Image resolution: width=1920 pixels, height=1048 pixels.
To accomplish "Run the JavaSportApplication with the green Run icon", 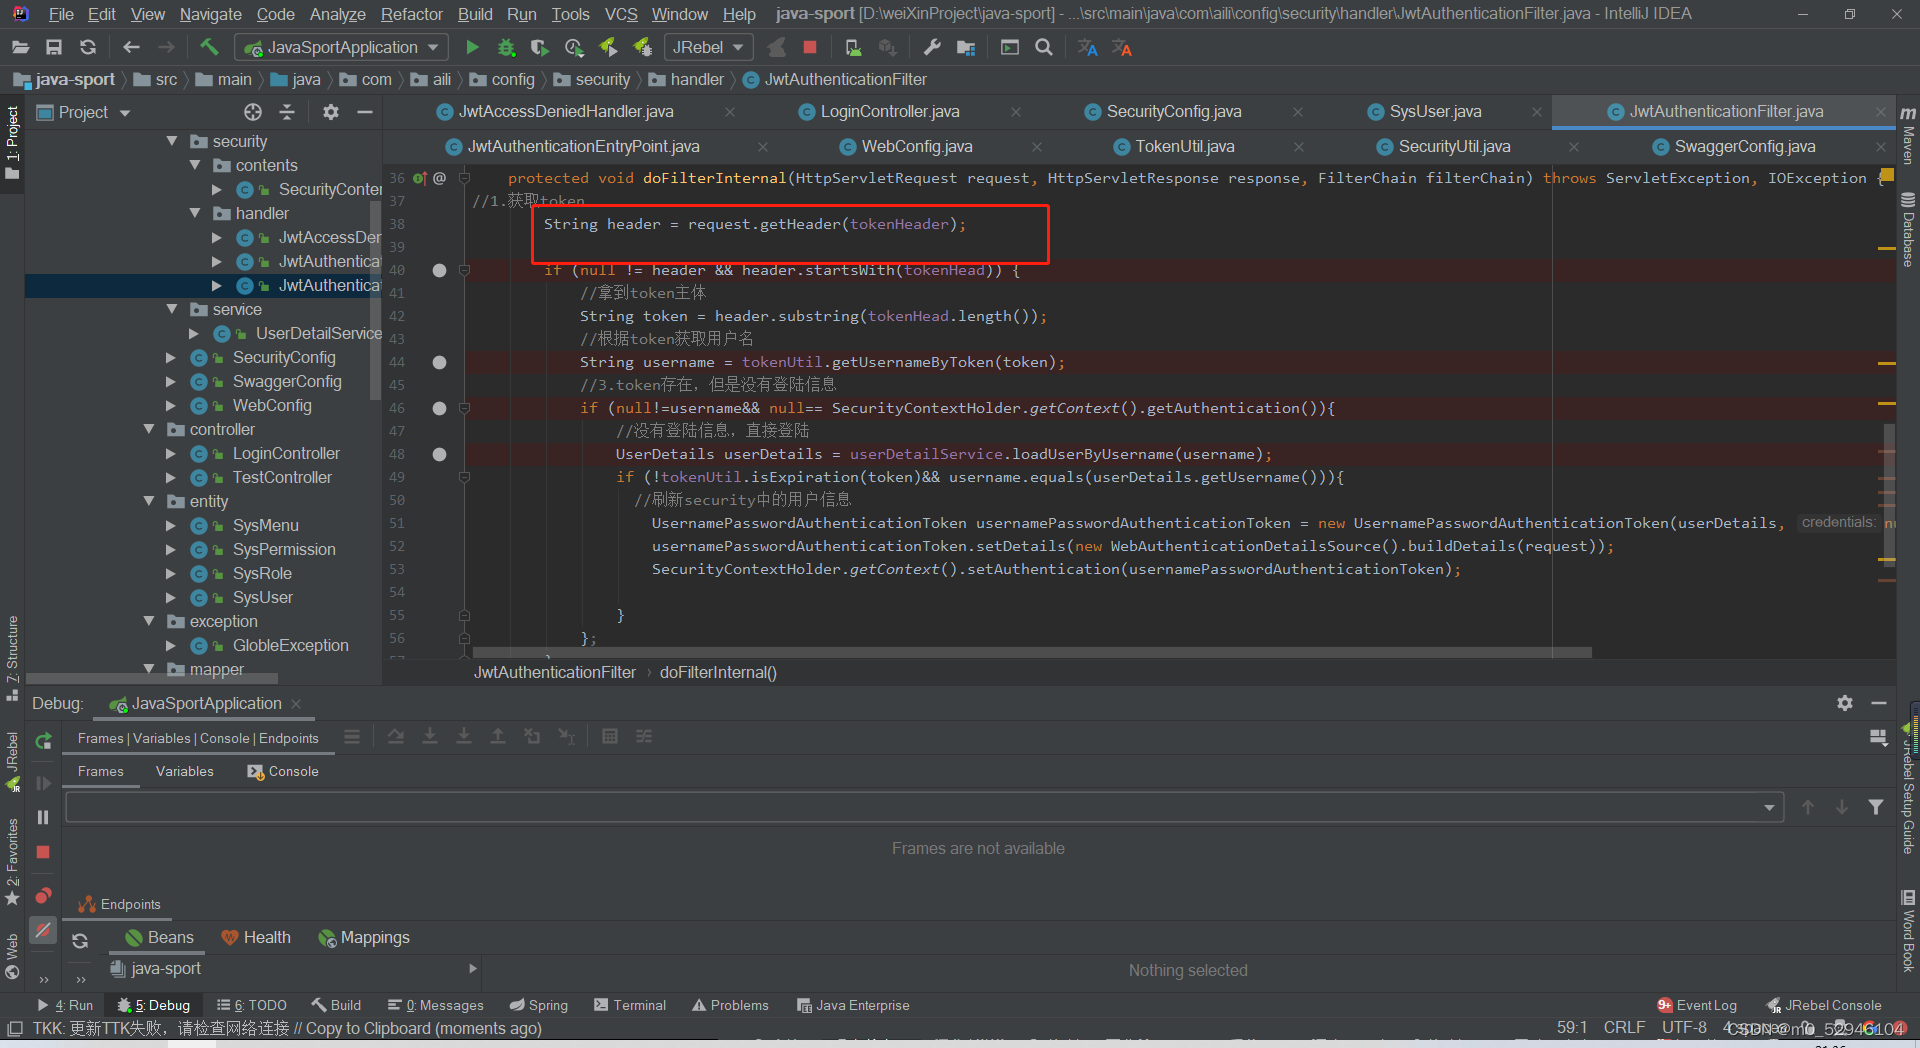I will [x=471, y=47].
